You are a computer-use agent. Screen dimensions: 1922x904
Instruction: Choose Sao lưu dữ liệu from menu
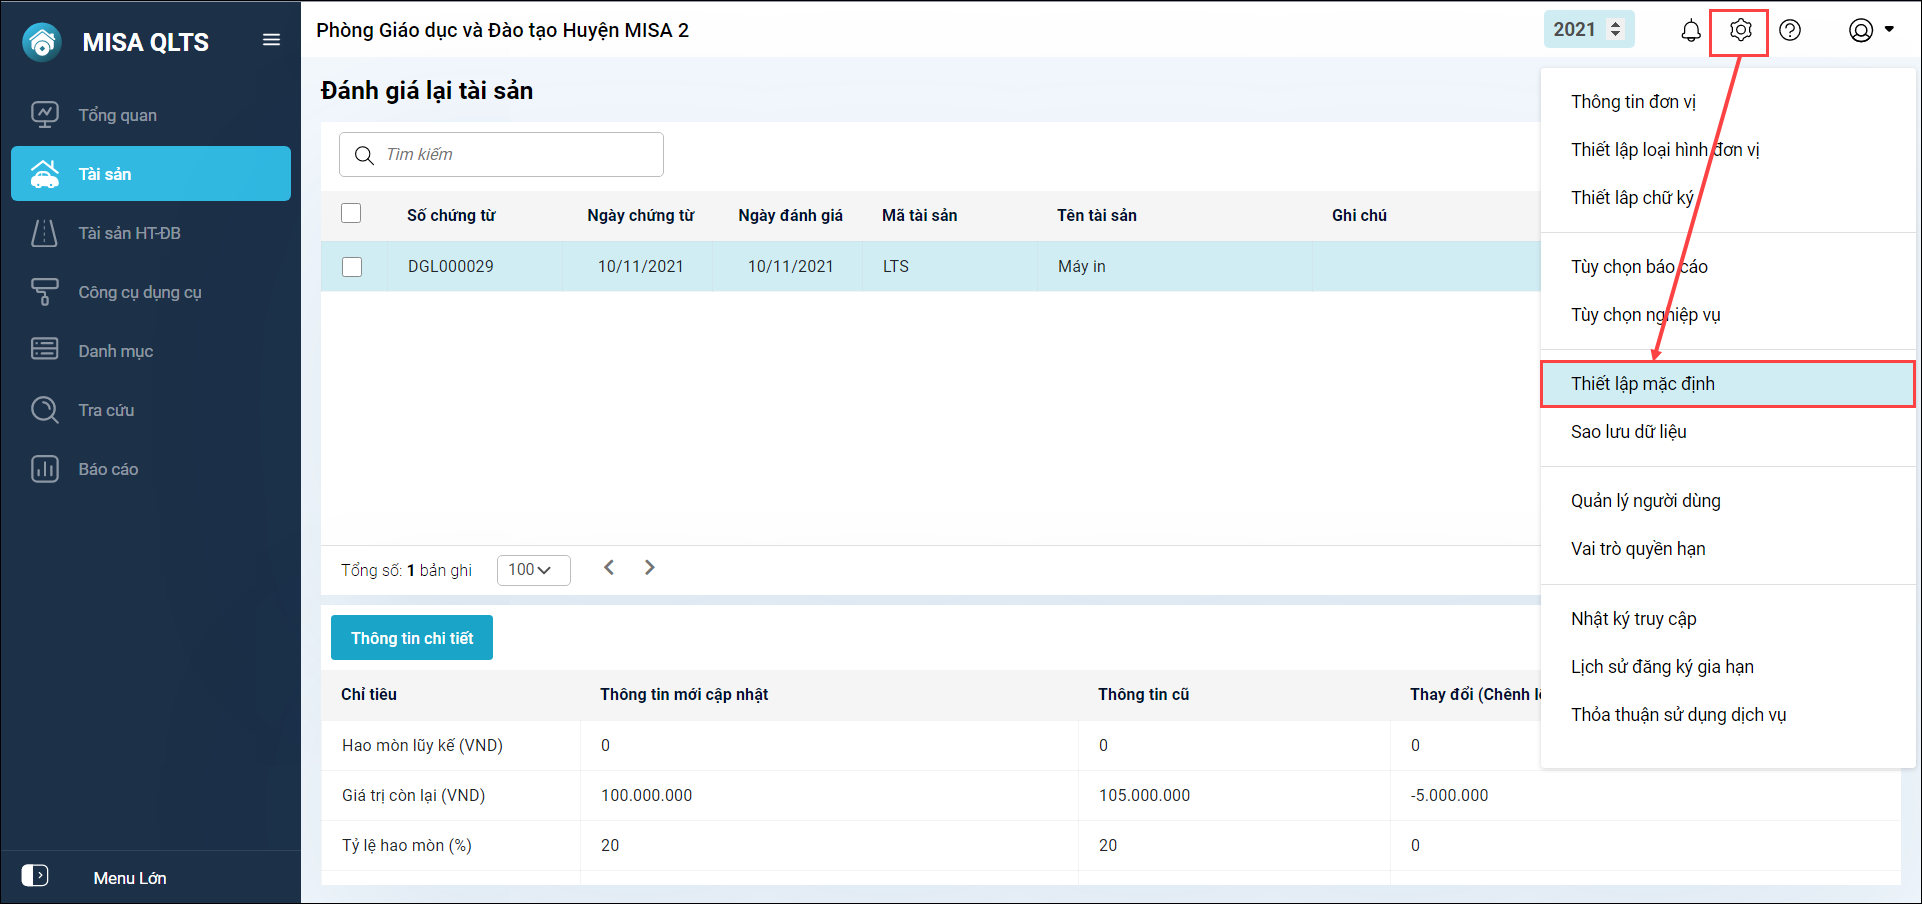[1628, 432]
